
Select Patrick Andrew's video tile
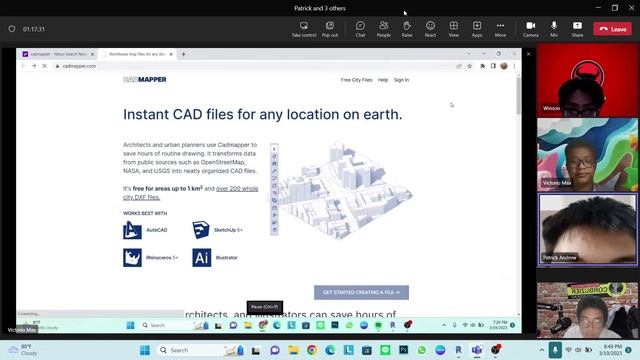point(587,230)
